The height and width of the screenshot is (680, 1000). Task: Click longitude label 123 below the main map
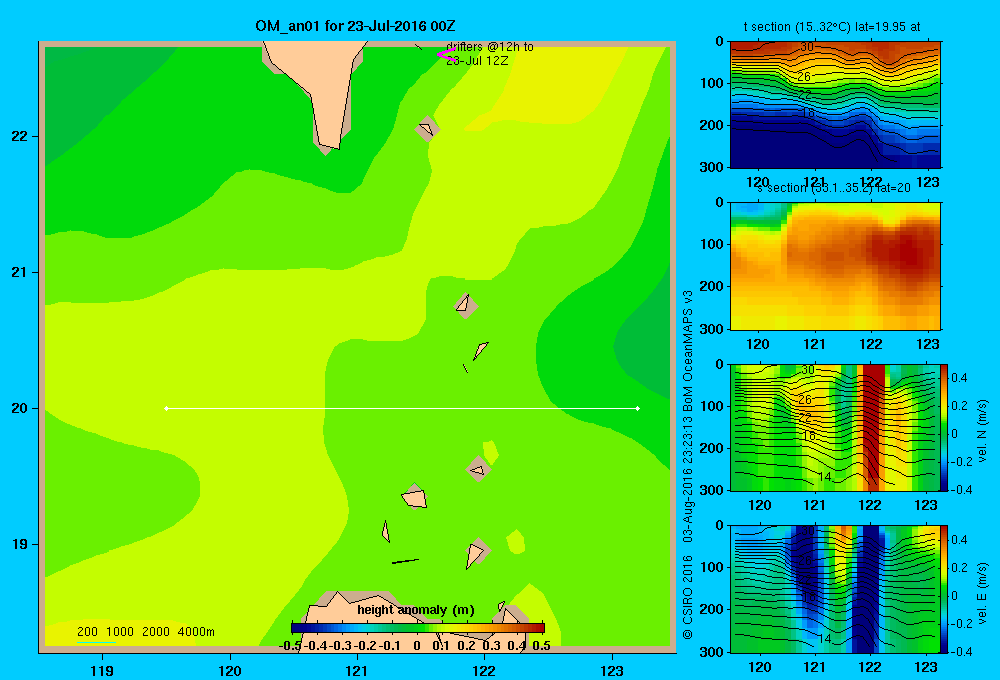click(612, 671)
